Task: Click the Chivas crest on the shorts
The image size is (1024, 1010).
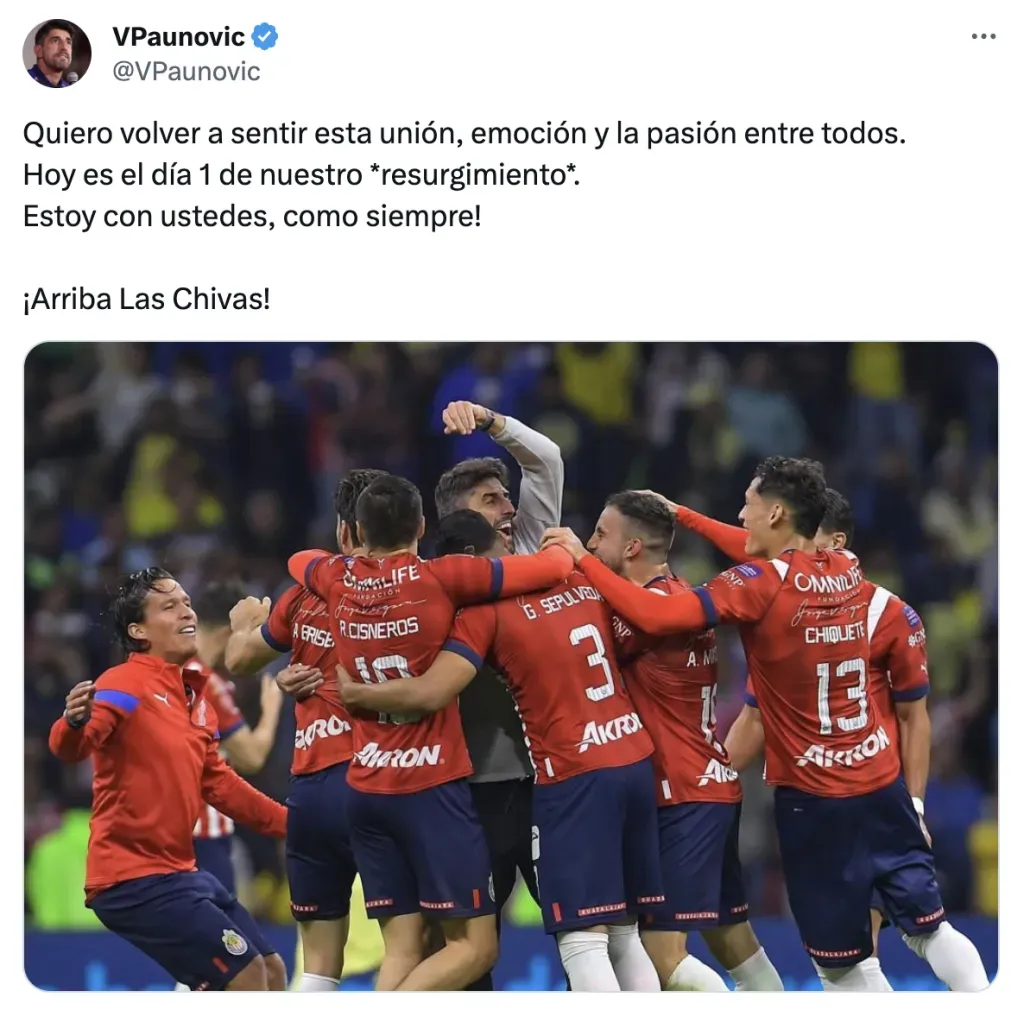Action: (x=234, y=941)
